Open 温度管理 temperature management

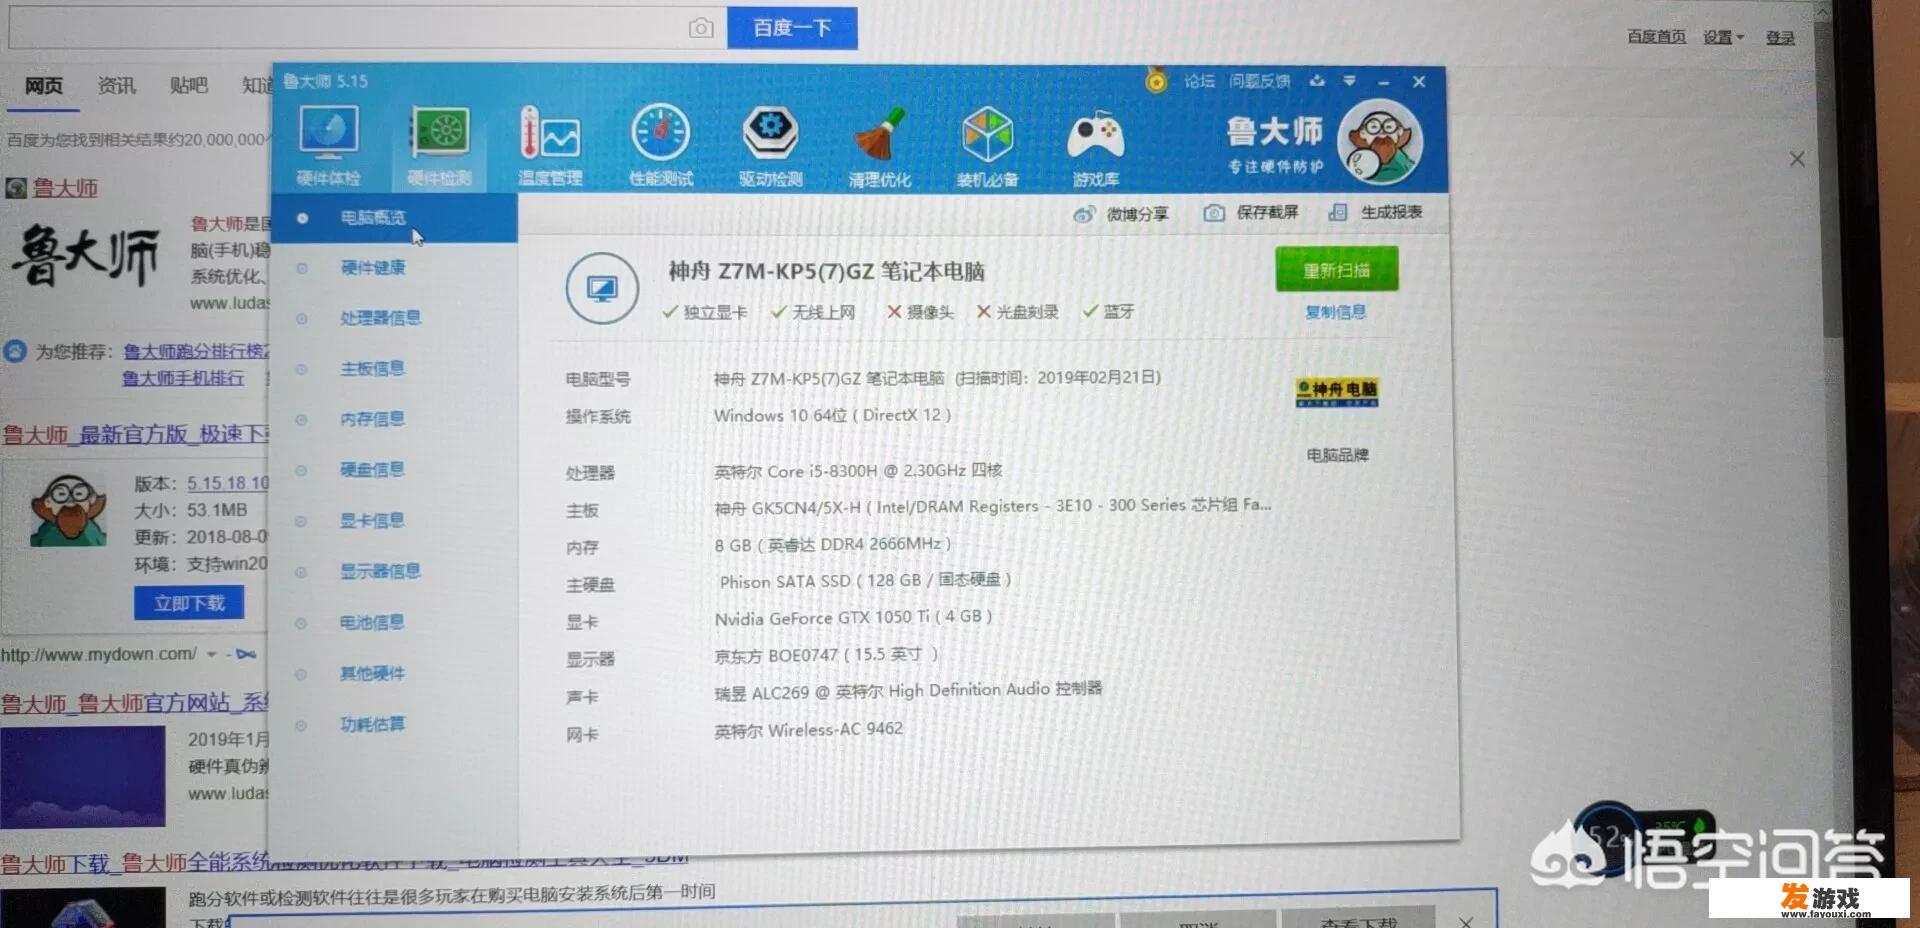pyautogui.click(x=549, y=147)
